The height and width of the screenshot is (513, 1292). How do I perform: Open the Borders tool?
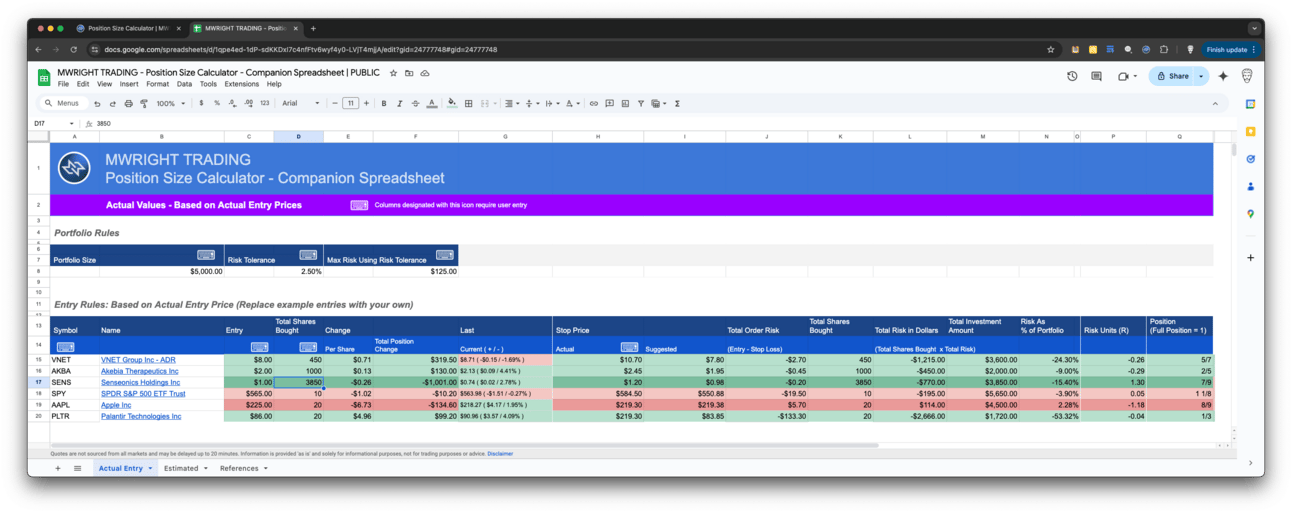pos(468,103)
